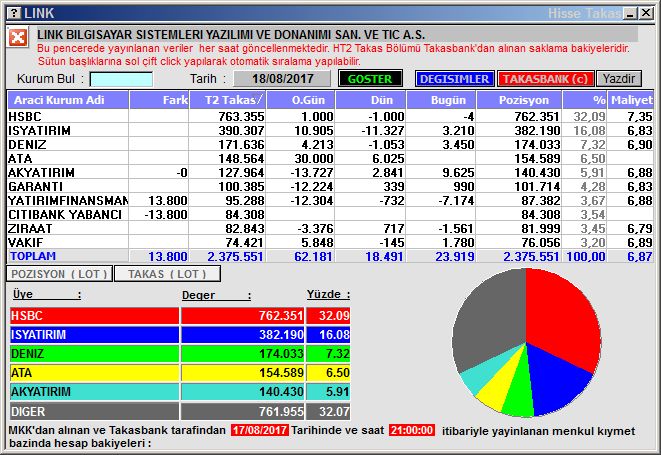This screenshot has width=661, height=455.
Task: Click the question mark help icon in title bar
Action: coord(14,13)
